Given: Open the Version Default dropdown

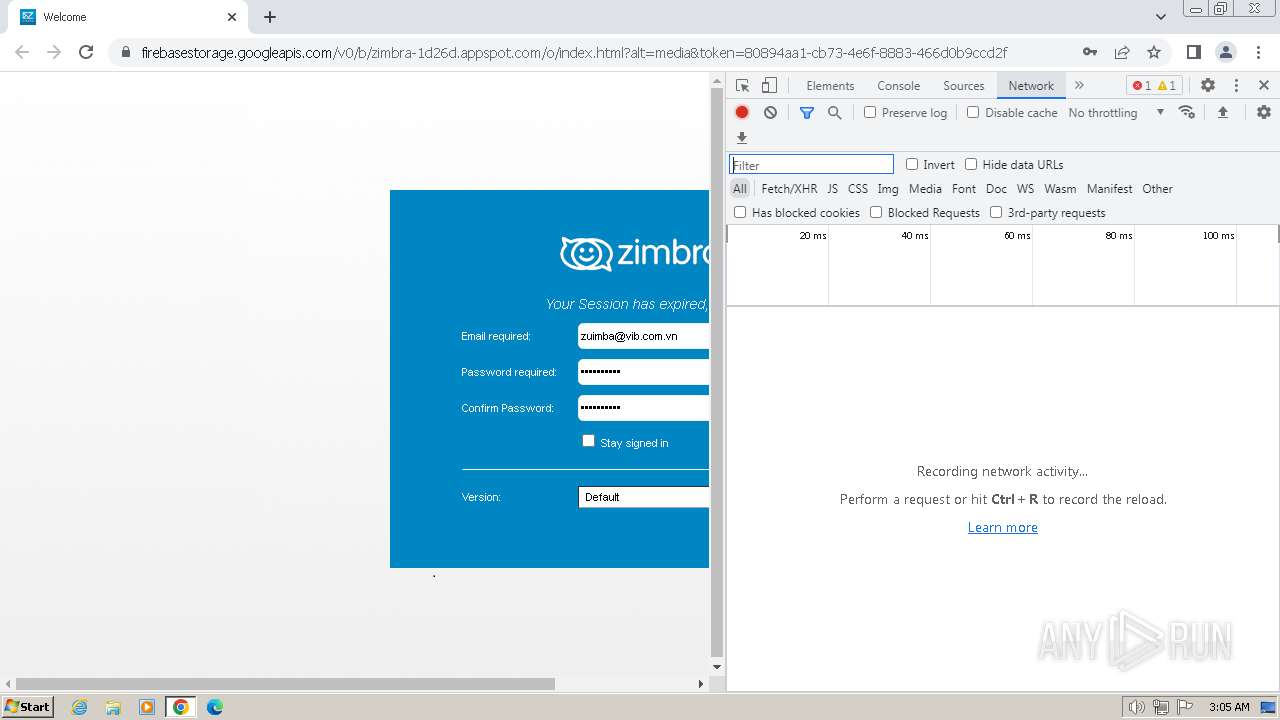Looking at the screenshot, I should tap(644, 497).
